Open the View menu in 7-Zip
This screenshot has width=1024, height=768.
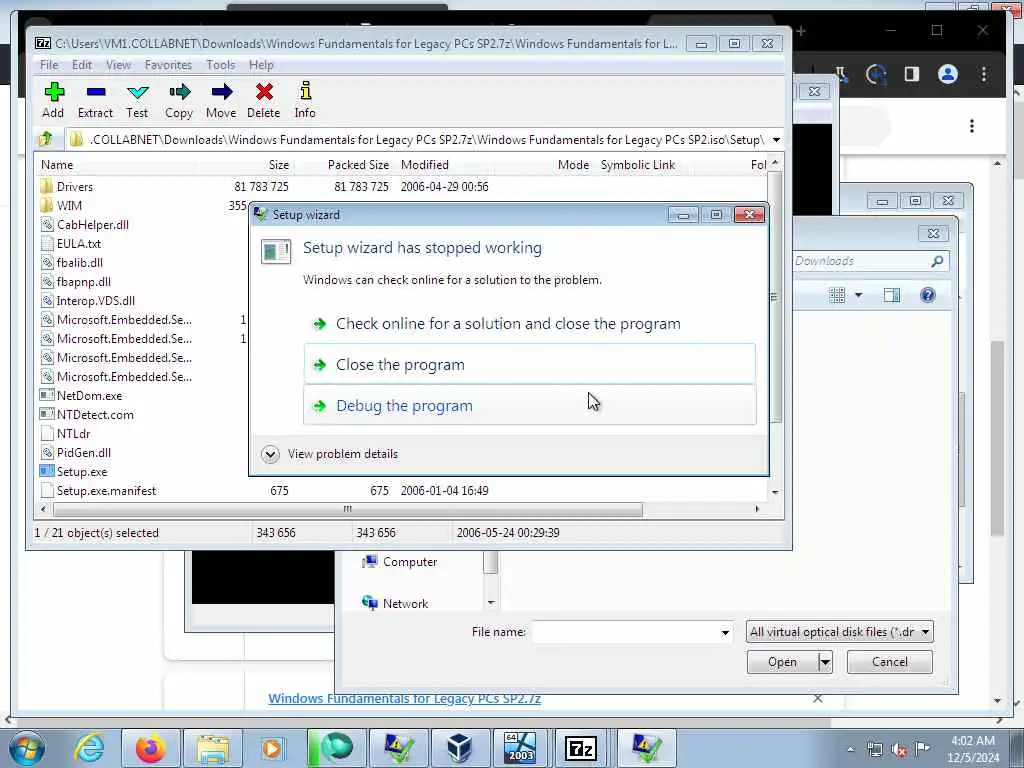pyautogui.click(x=118, y=65)
